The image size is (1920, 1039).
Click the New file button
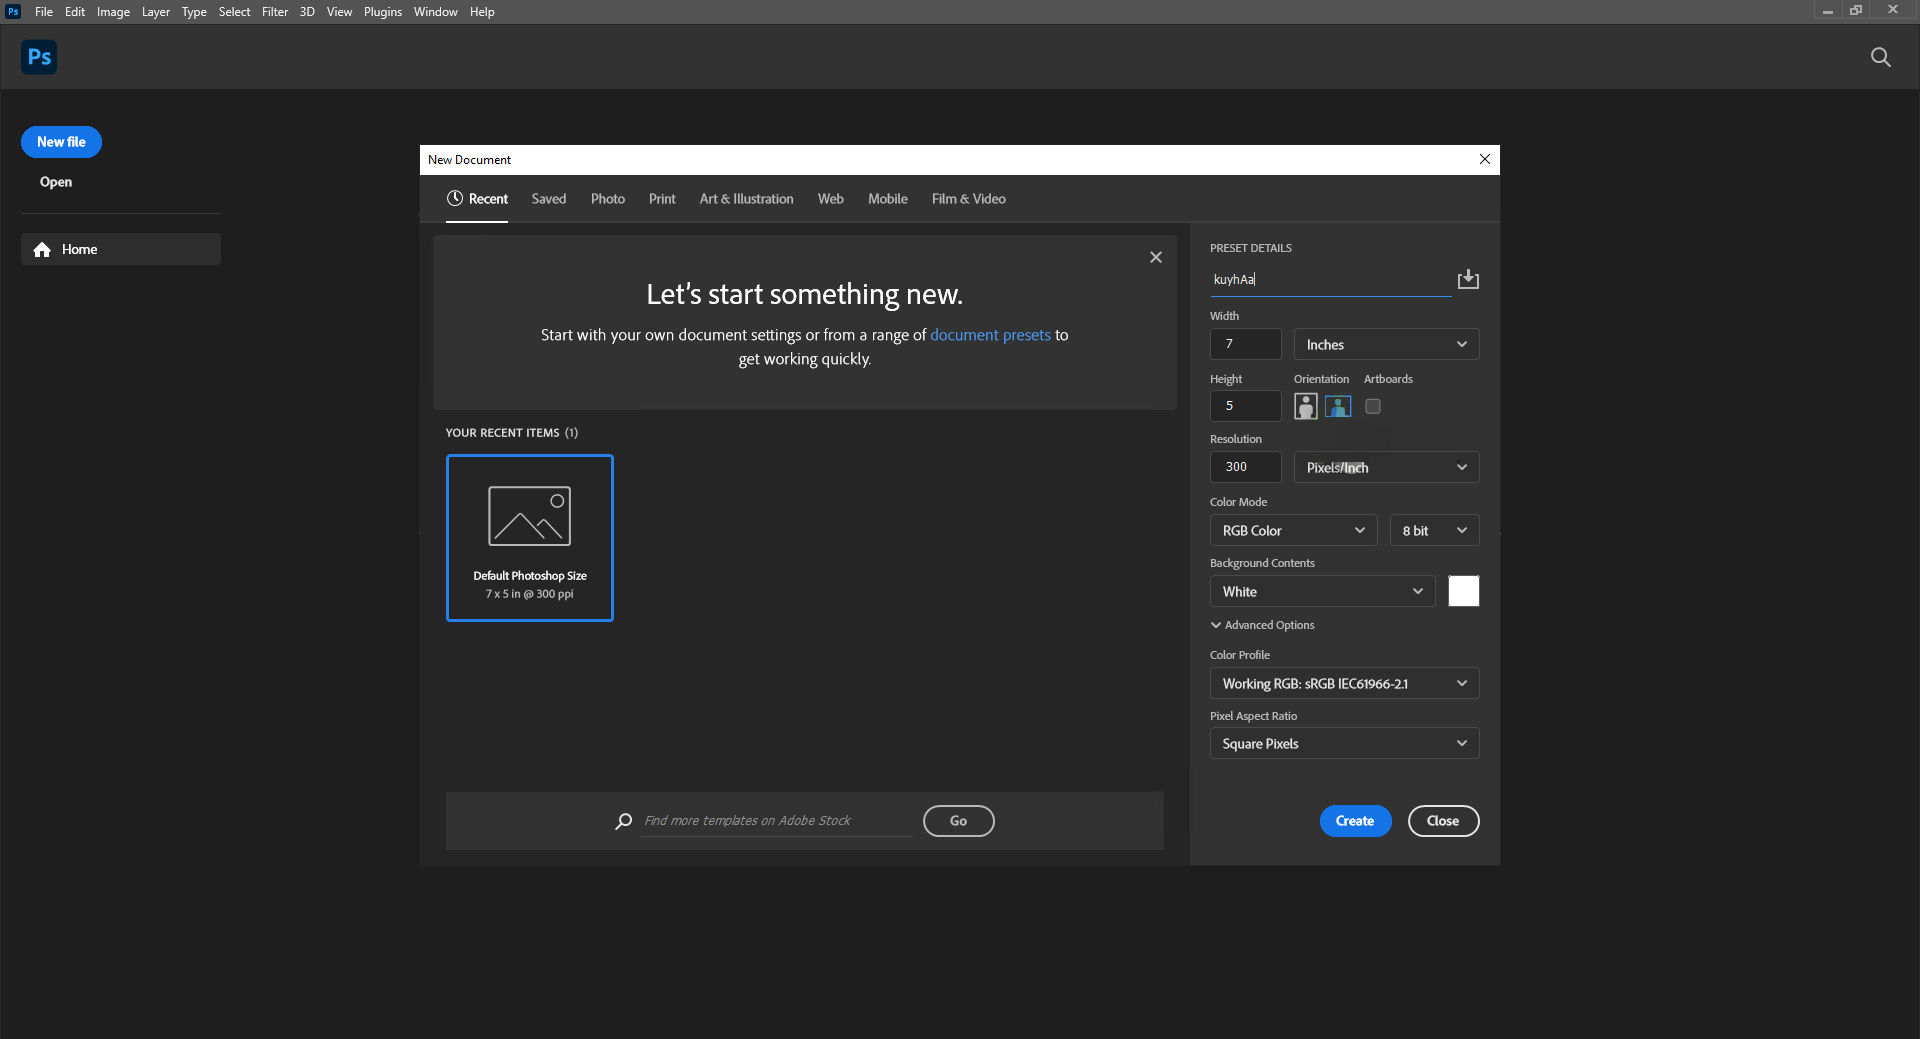[61, 142]
